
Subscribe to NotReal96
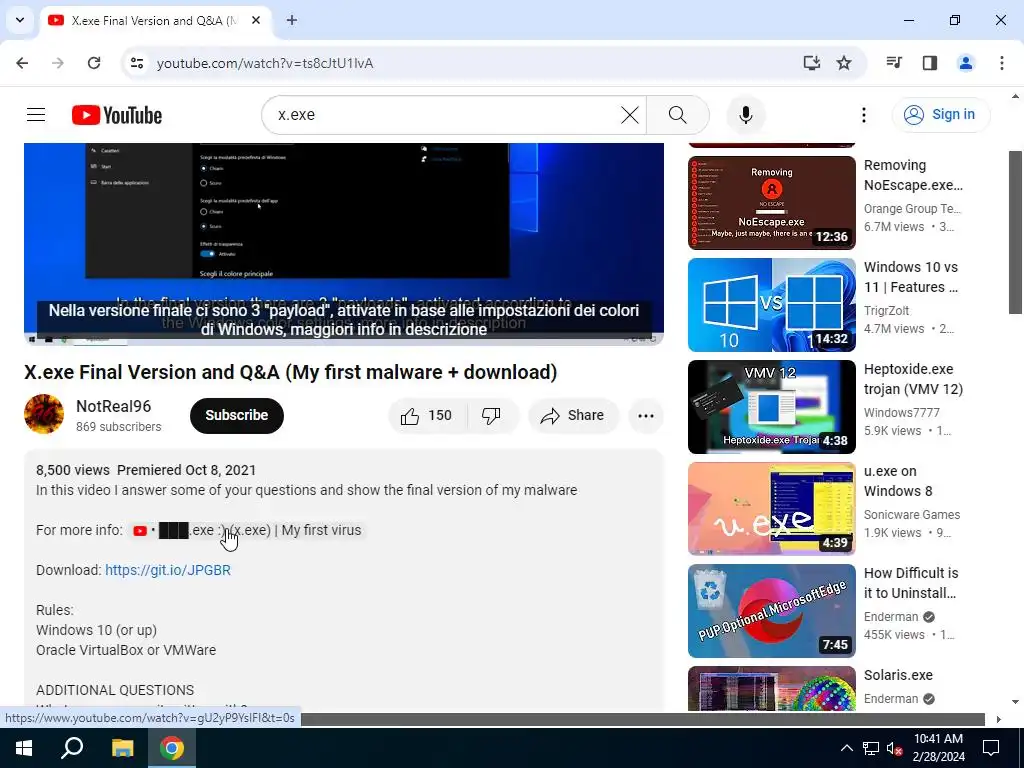tap(236, 415)
